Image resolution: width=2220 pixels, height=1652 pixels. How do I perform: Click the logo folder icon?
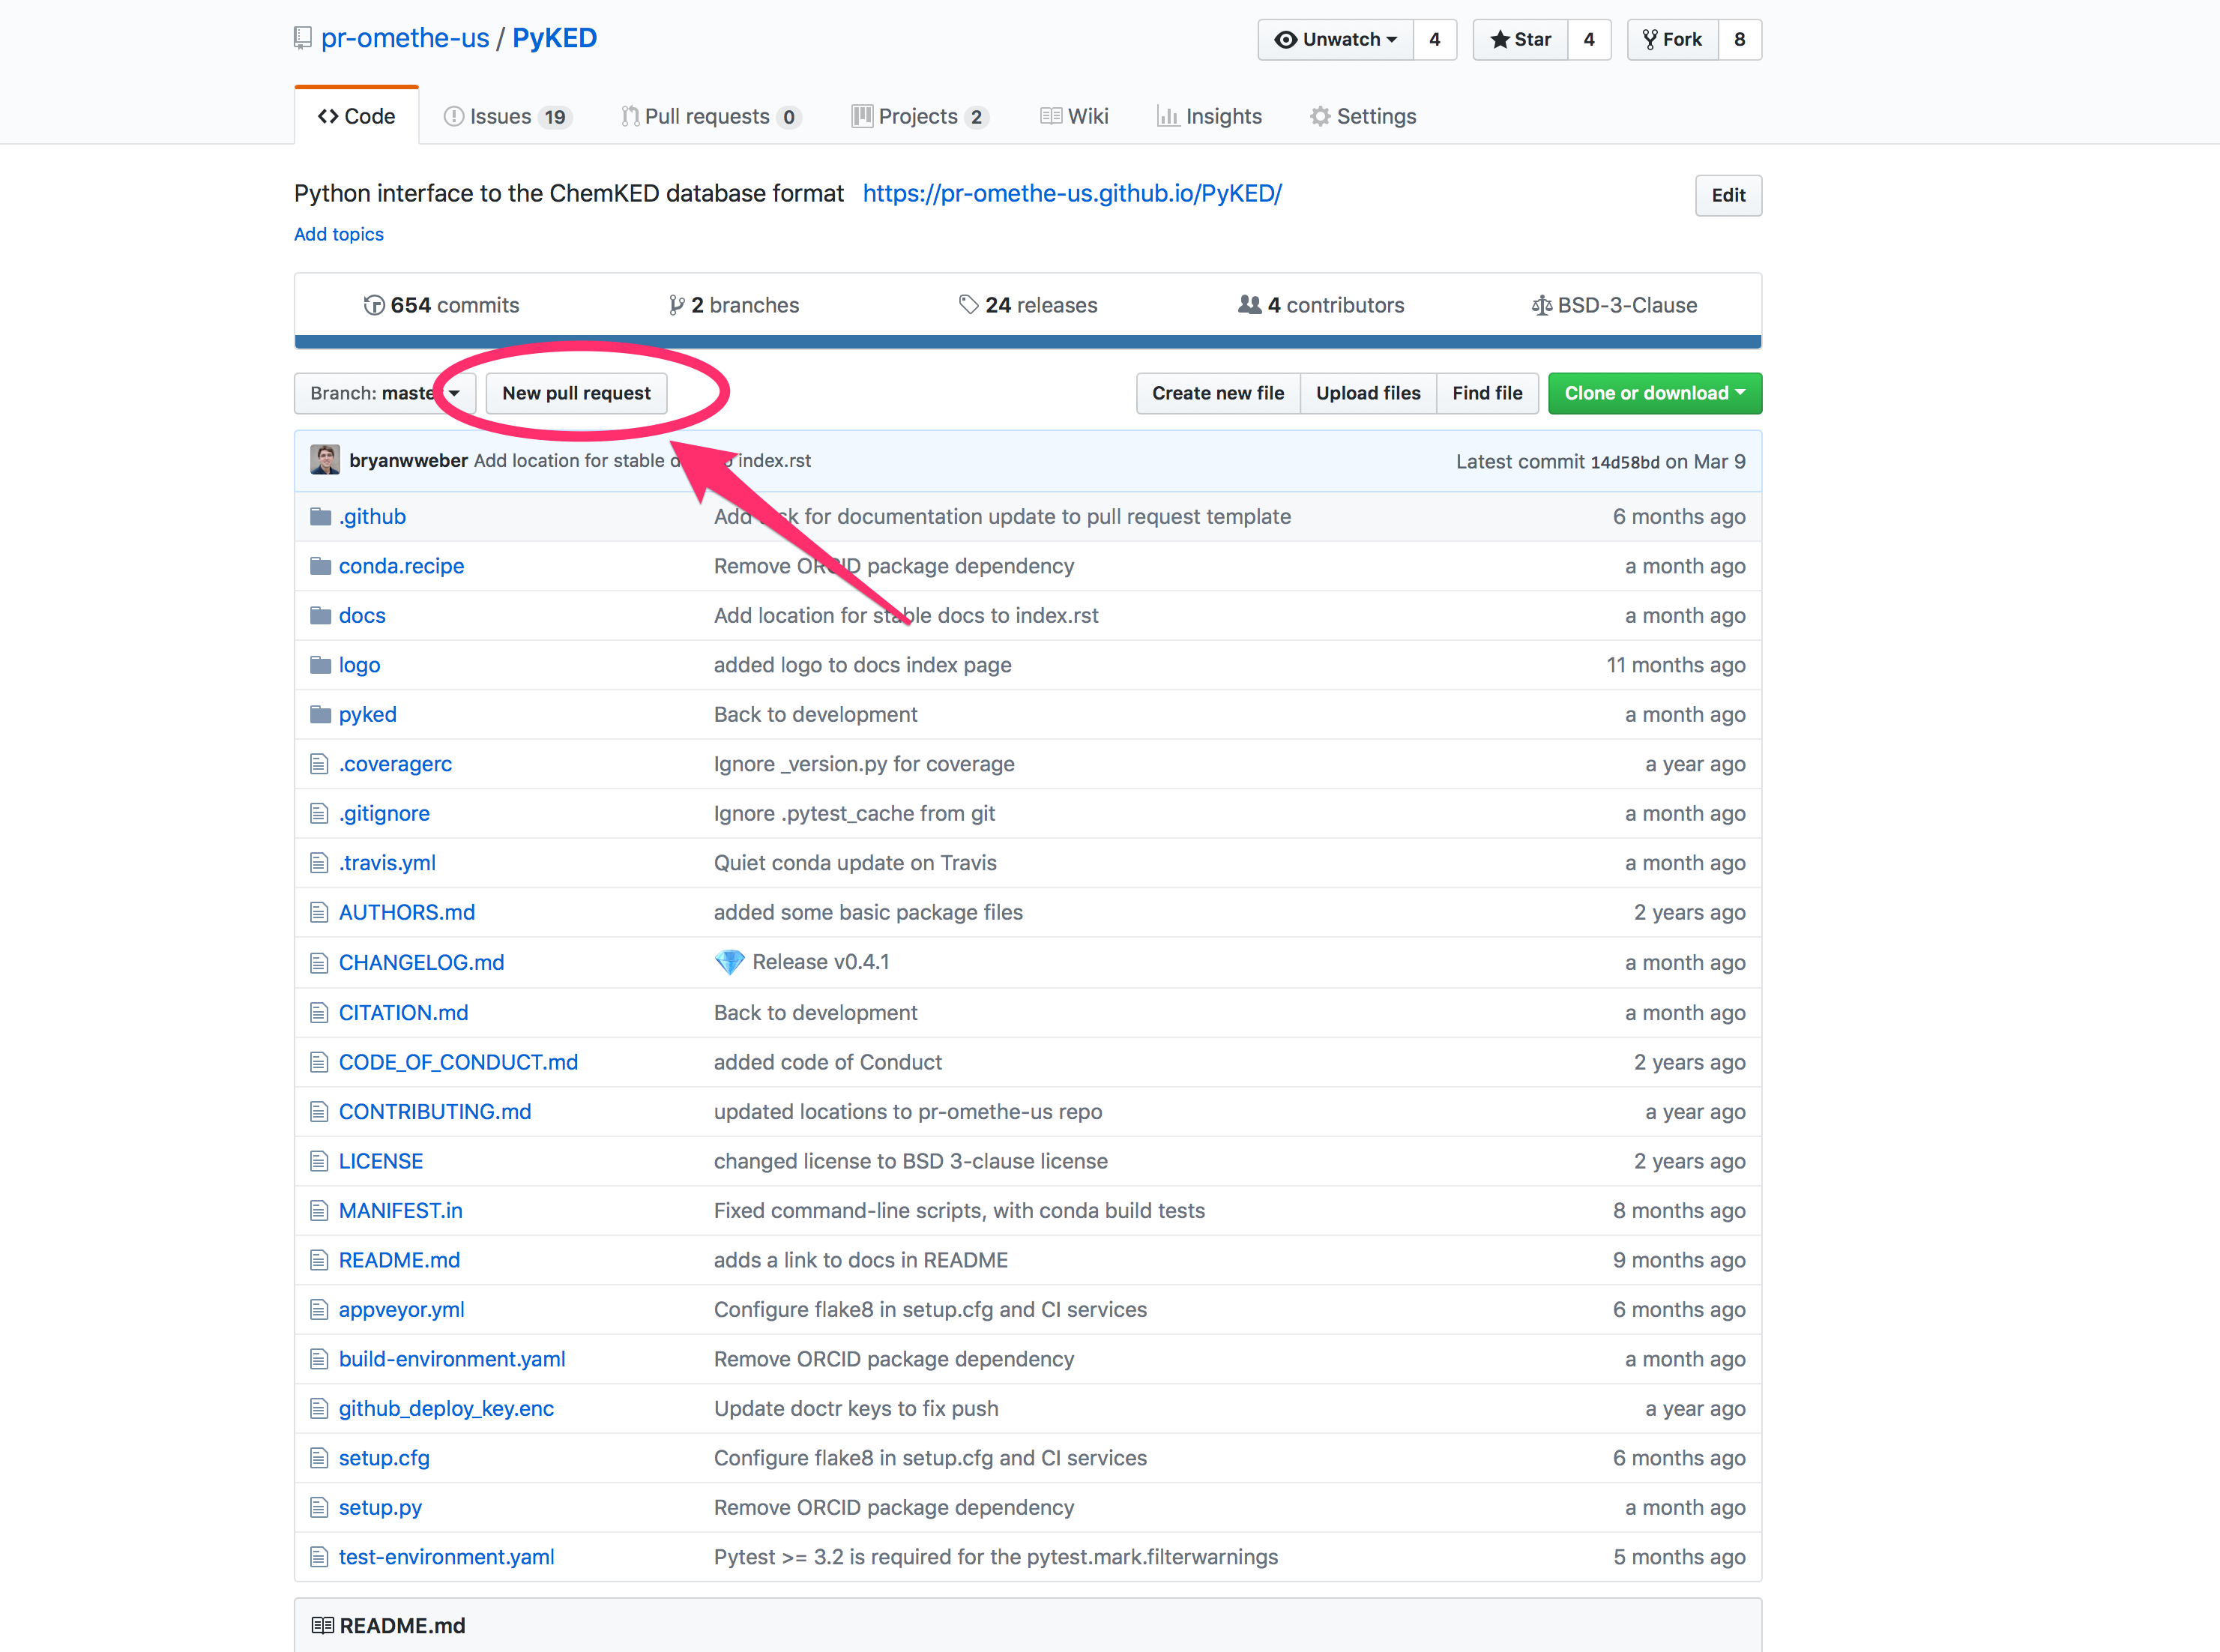(x=320, y=665)
